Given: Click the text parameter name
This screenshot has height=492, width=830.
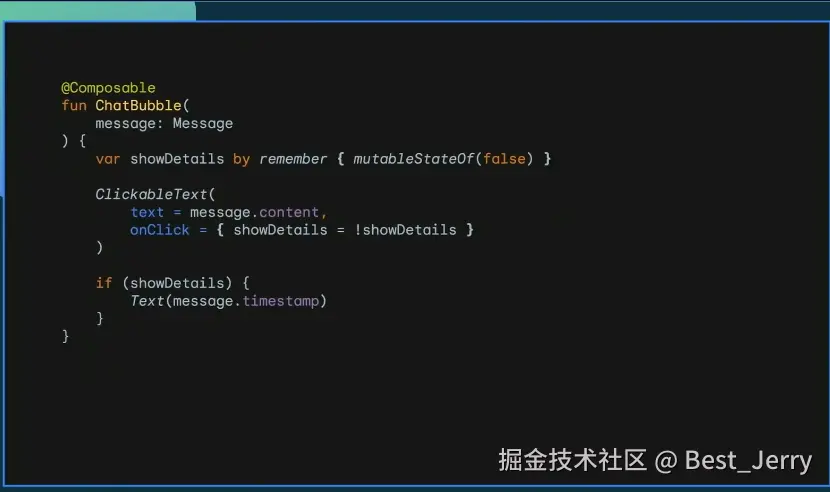Looking at the screenshot, I should coord(147,212).
